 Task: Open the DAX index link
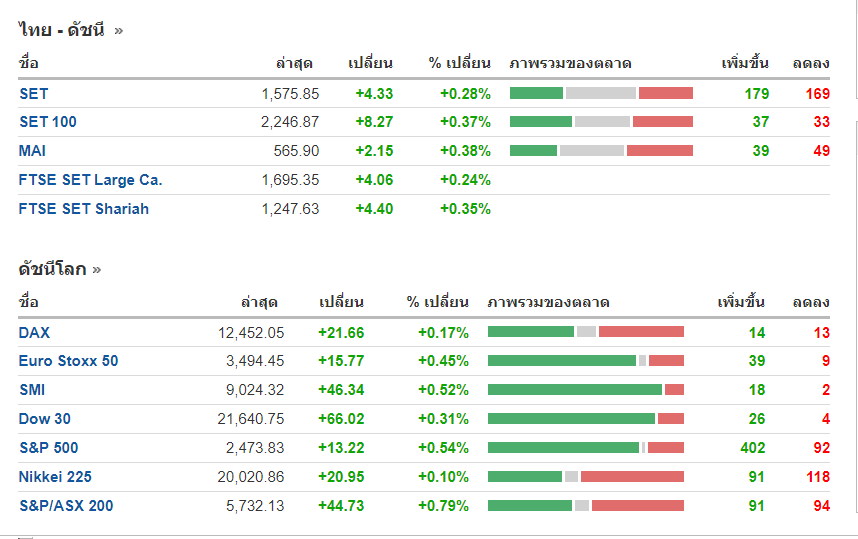click(x=34, y=333)
